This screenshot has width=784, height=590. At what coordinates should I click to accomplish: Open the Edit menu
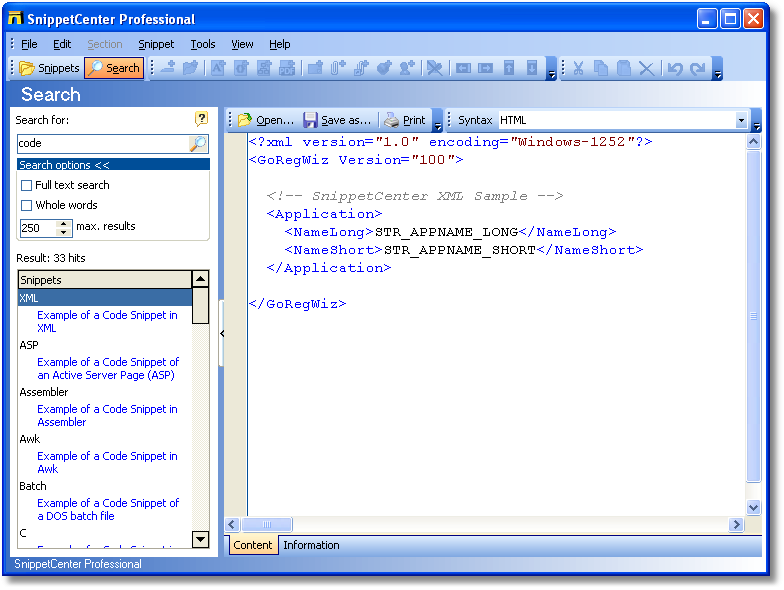click(62, 44)
